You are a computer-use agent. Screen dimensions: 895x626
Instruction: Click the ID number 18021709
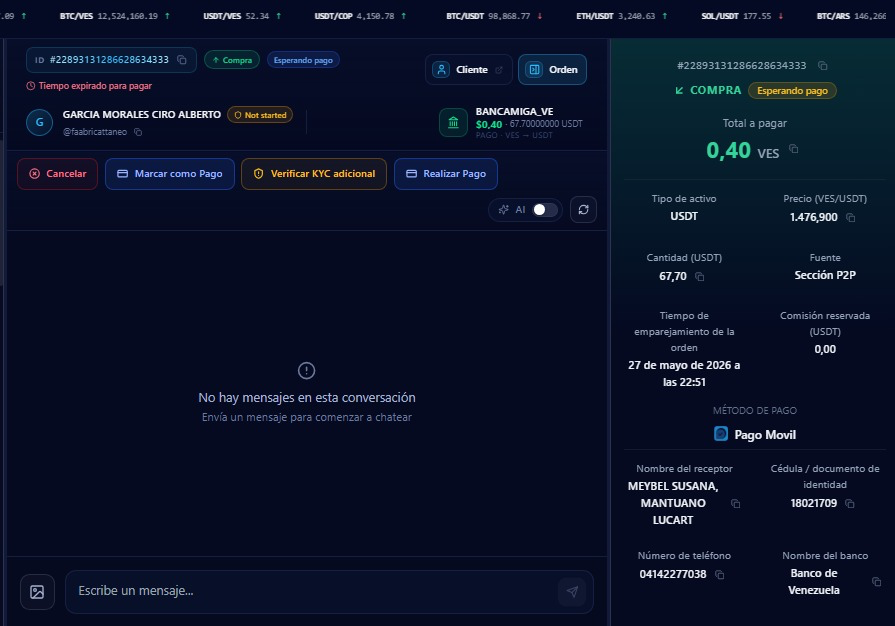tap(813, 503)
